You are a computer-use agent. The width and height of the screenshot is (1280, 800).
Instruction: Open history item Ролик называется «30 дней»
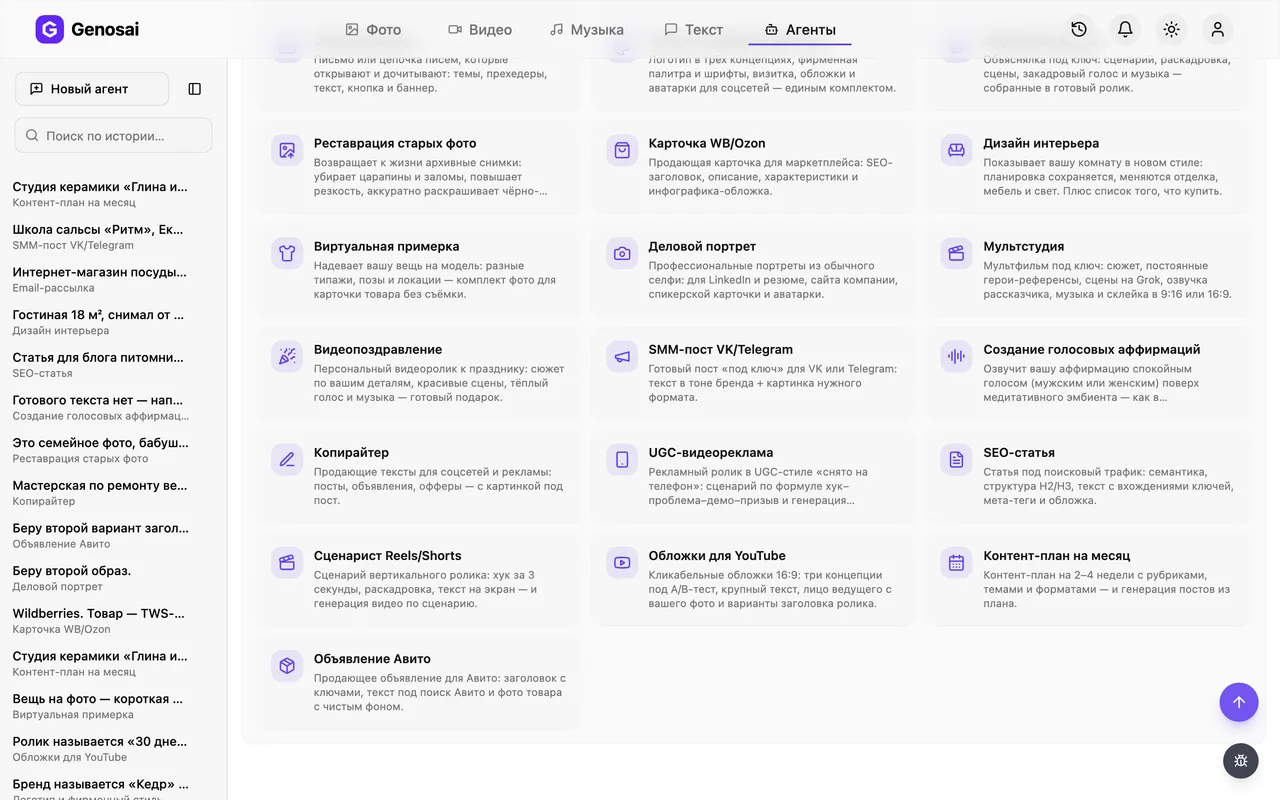[x=100, y=749]
